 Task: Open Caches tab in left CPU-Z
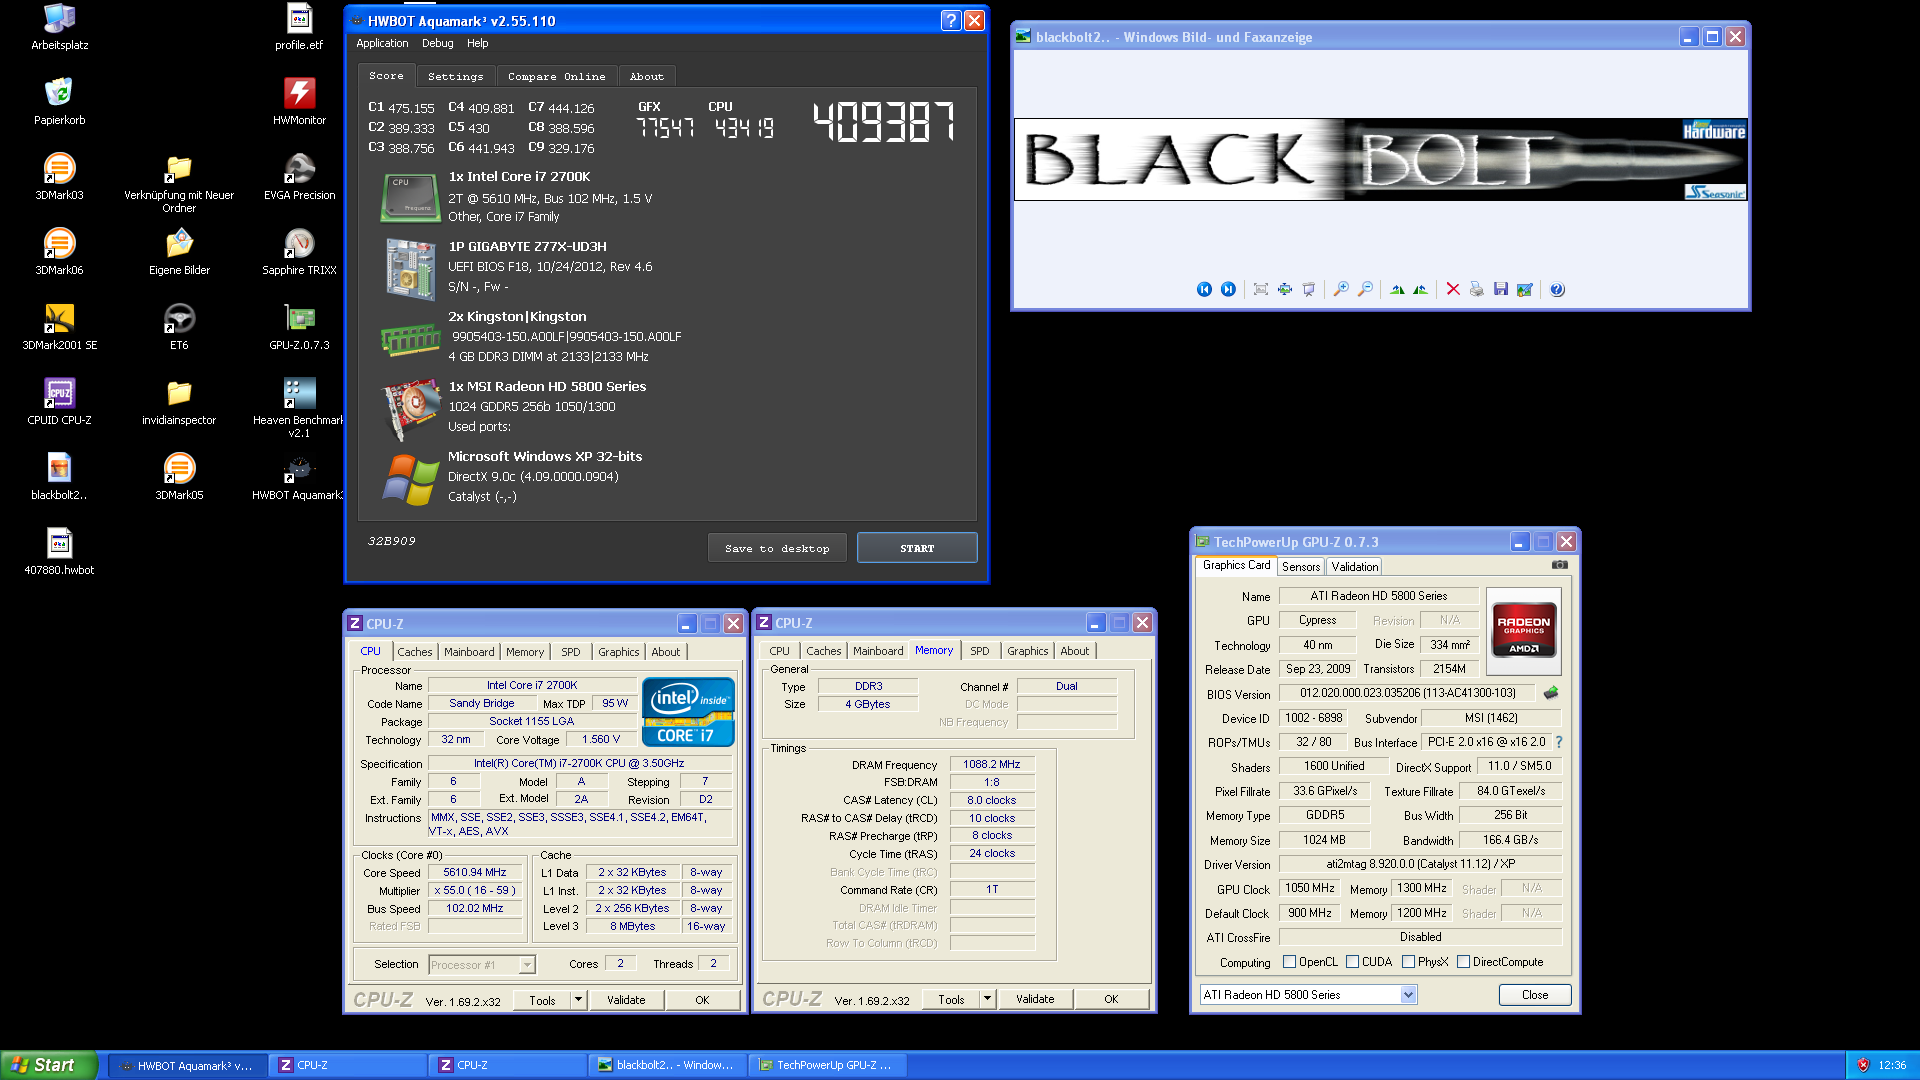(415, 652)
